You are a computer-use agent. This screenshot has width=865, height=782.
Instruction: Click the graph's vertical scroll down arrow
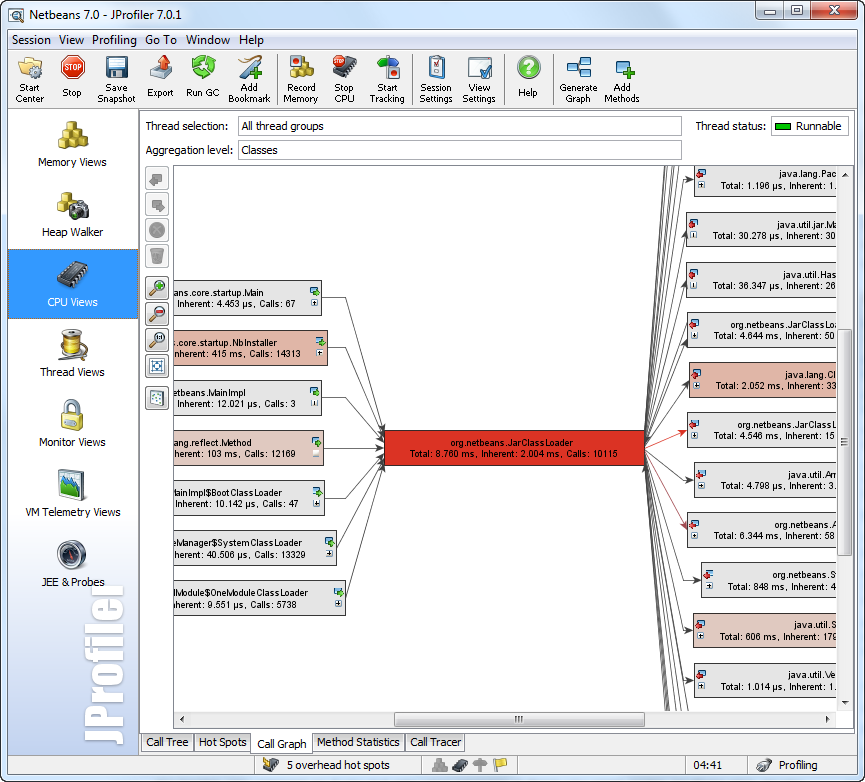pos(845,703)
